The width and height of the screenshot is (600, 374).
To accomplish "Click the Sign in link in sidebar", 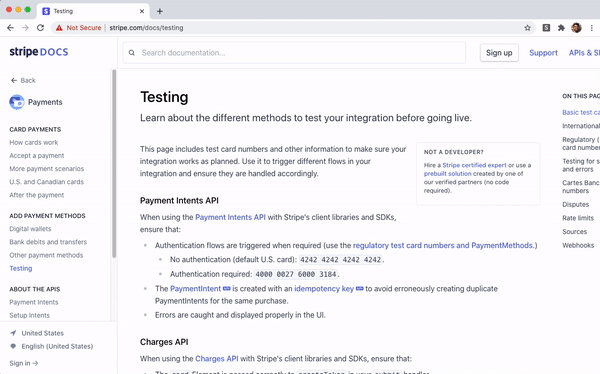I will 23,363.
